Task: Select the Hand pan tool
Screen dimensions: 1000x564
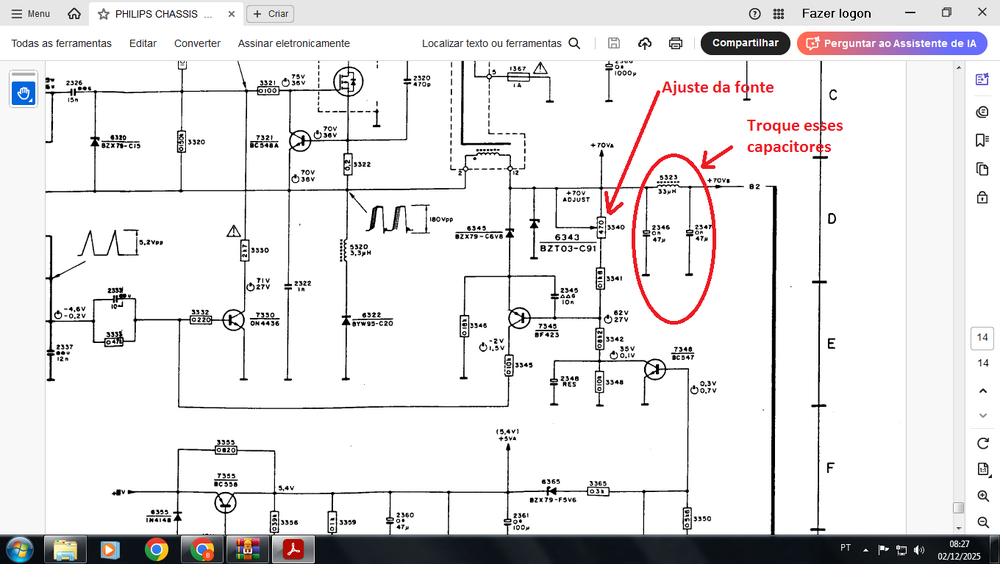Action: point(24,92)
